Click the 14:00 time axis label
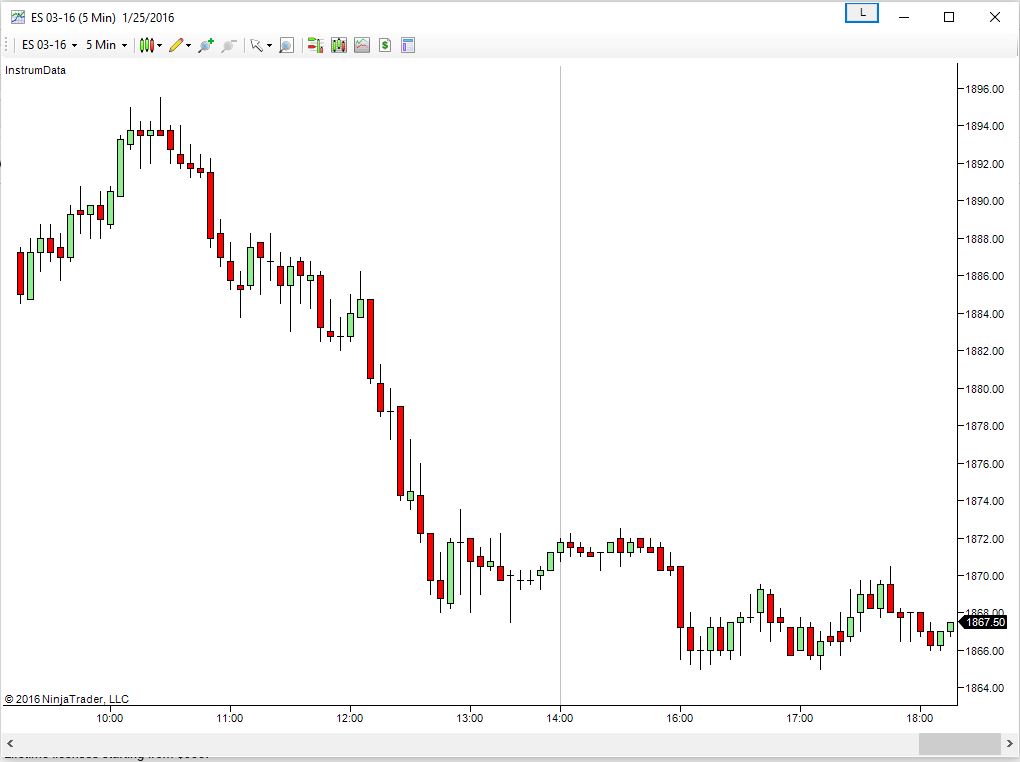This screenshot has height=762, width=1020. click(x=560, y=718)
